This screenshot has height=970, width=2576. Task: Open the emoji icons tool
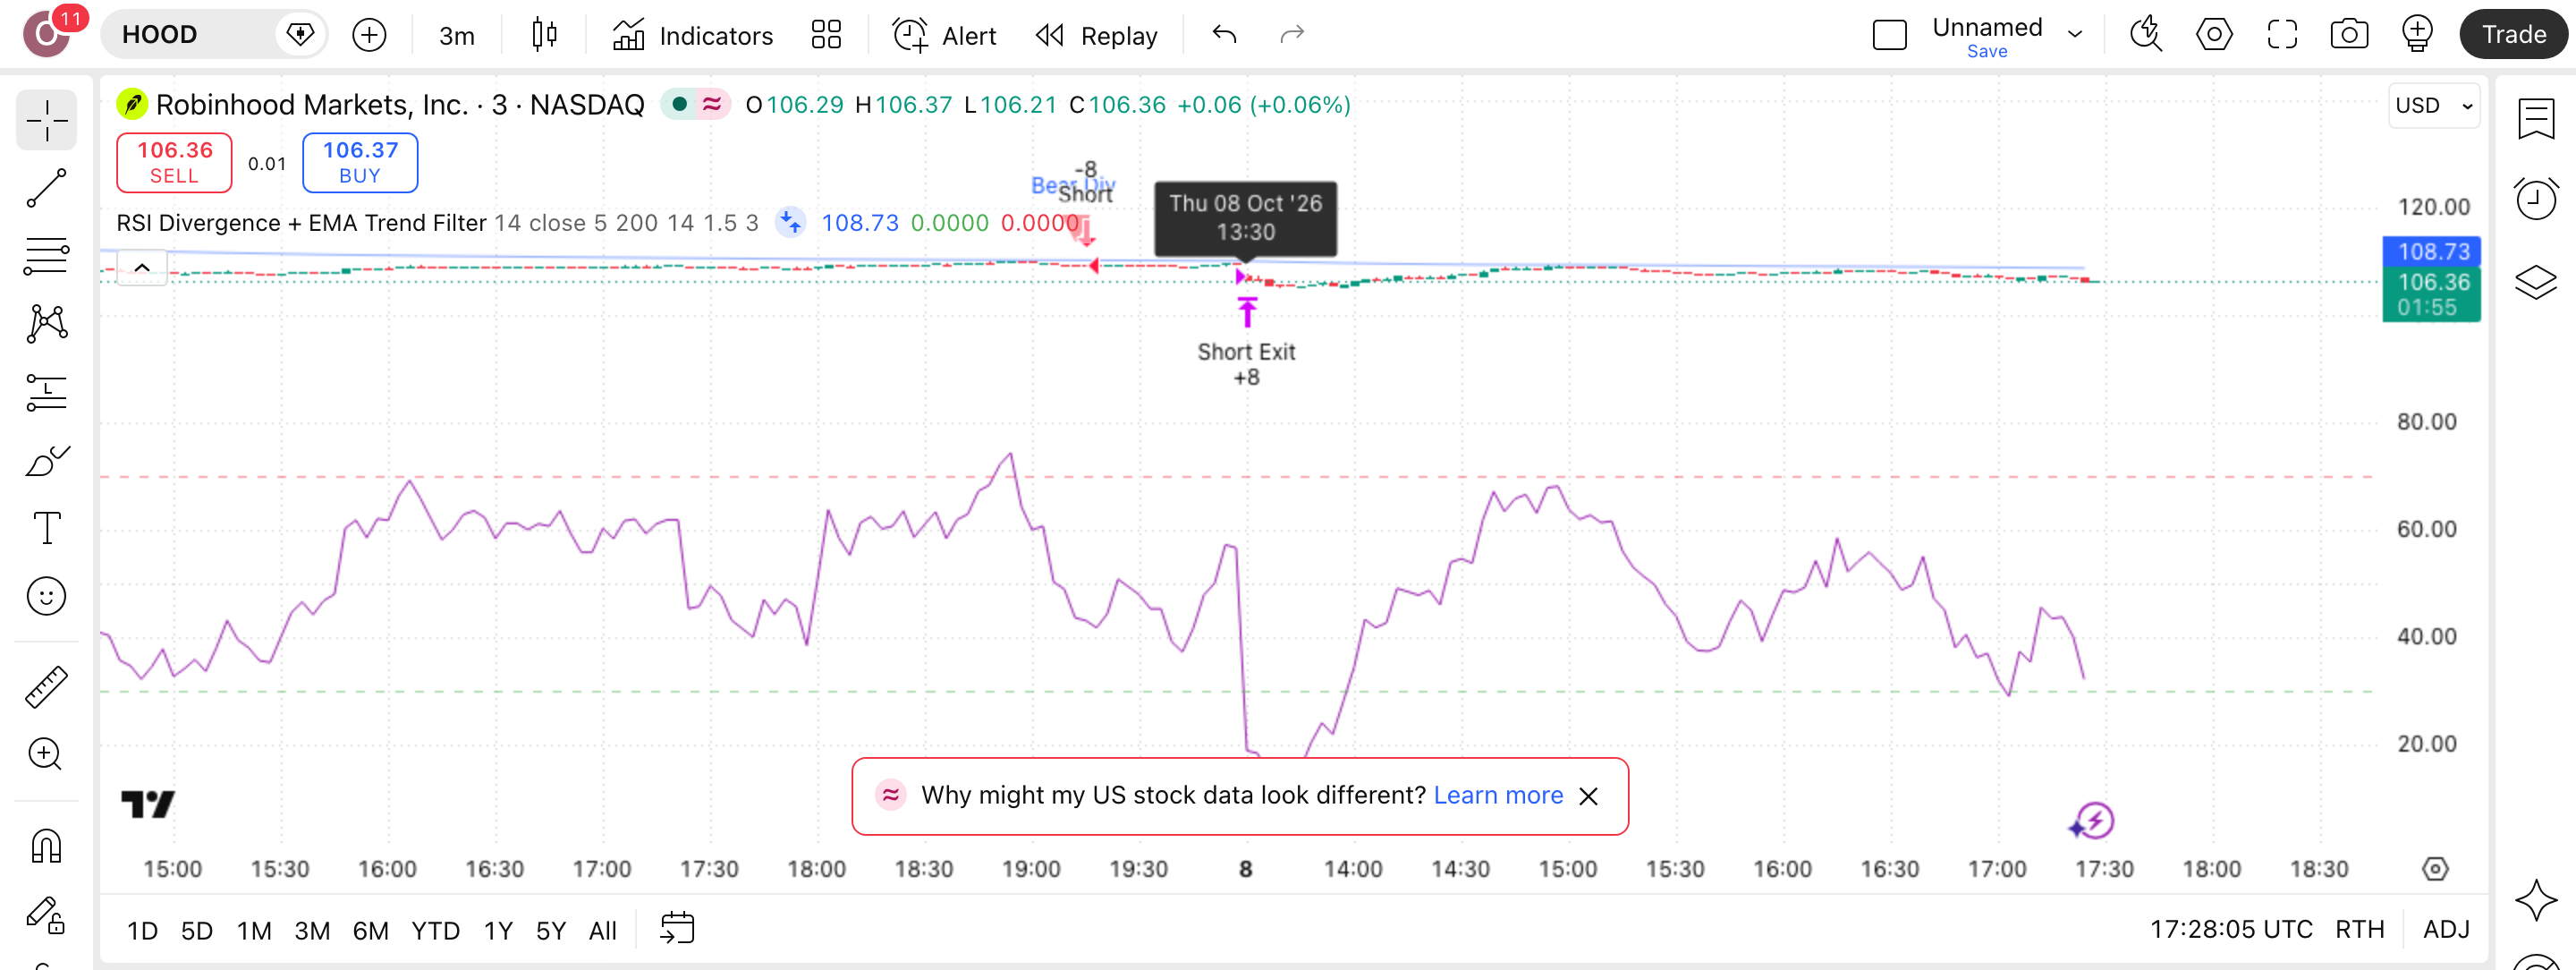(x=47, y=596)
